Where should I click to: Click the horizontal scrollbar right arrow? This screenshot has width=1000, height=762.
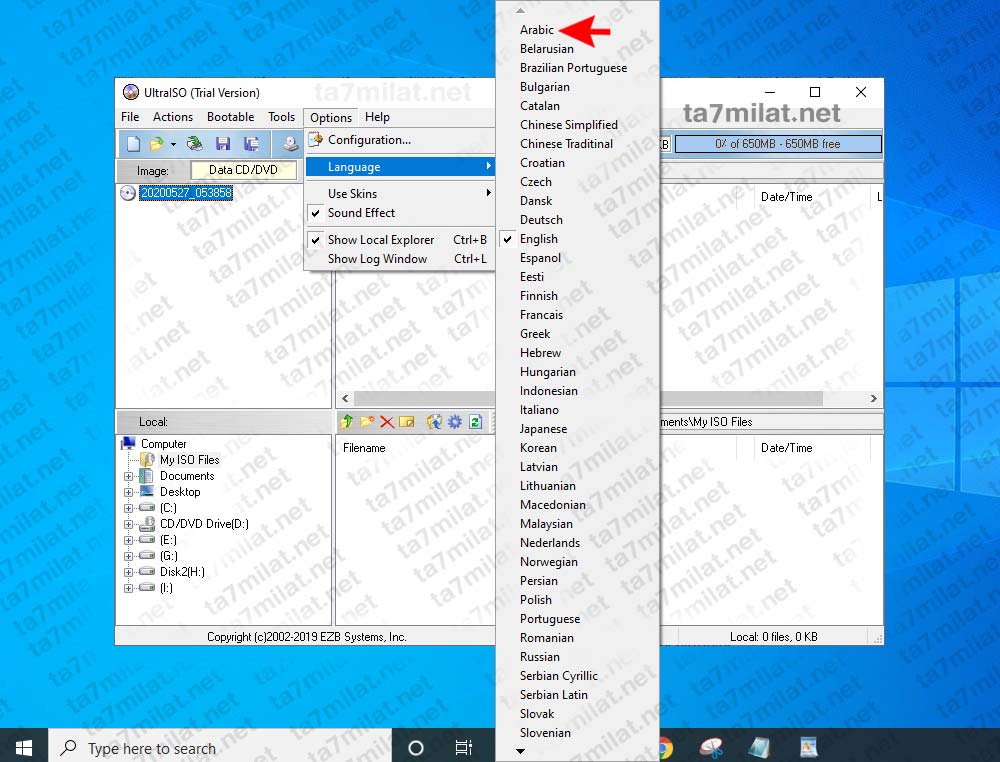pos(874,399)
